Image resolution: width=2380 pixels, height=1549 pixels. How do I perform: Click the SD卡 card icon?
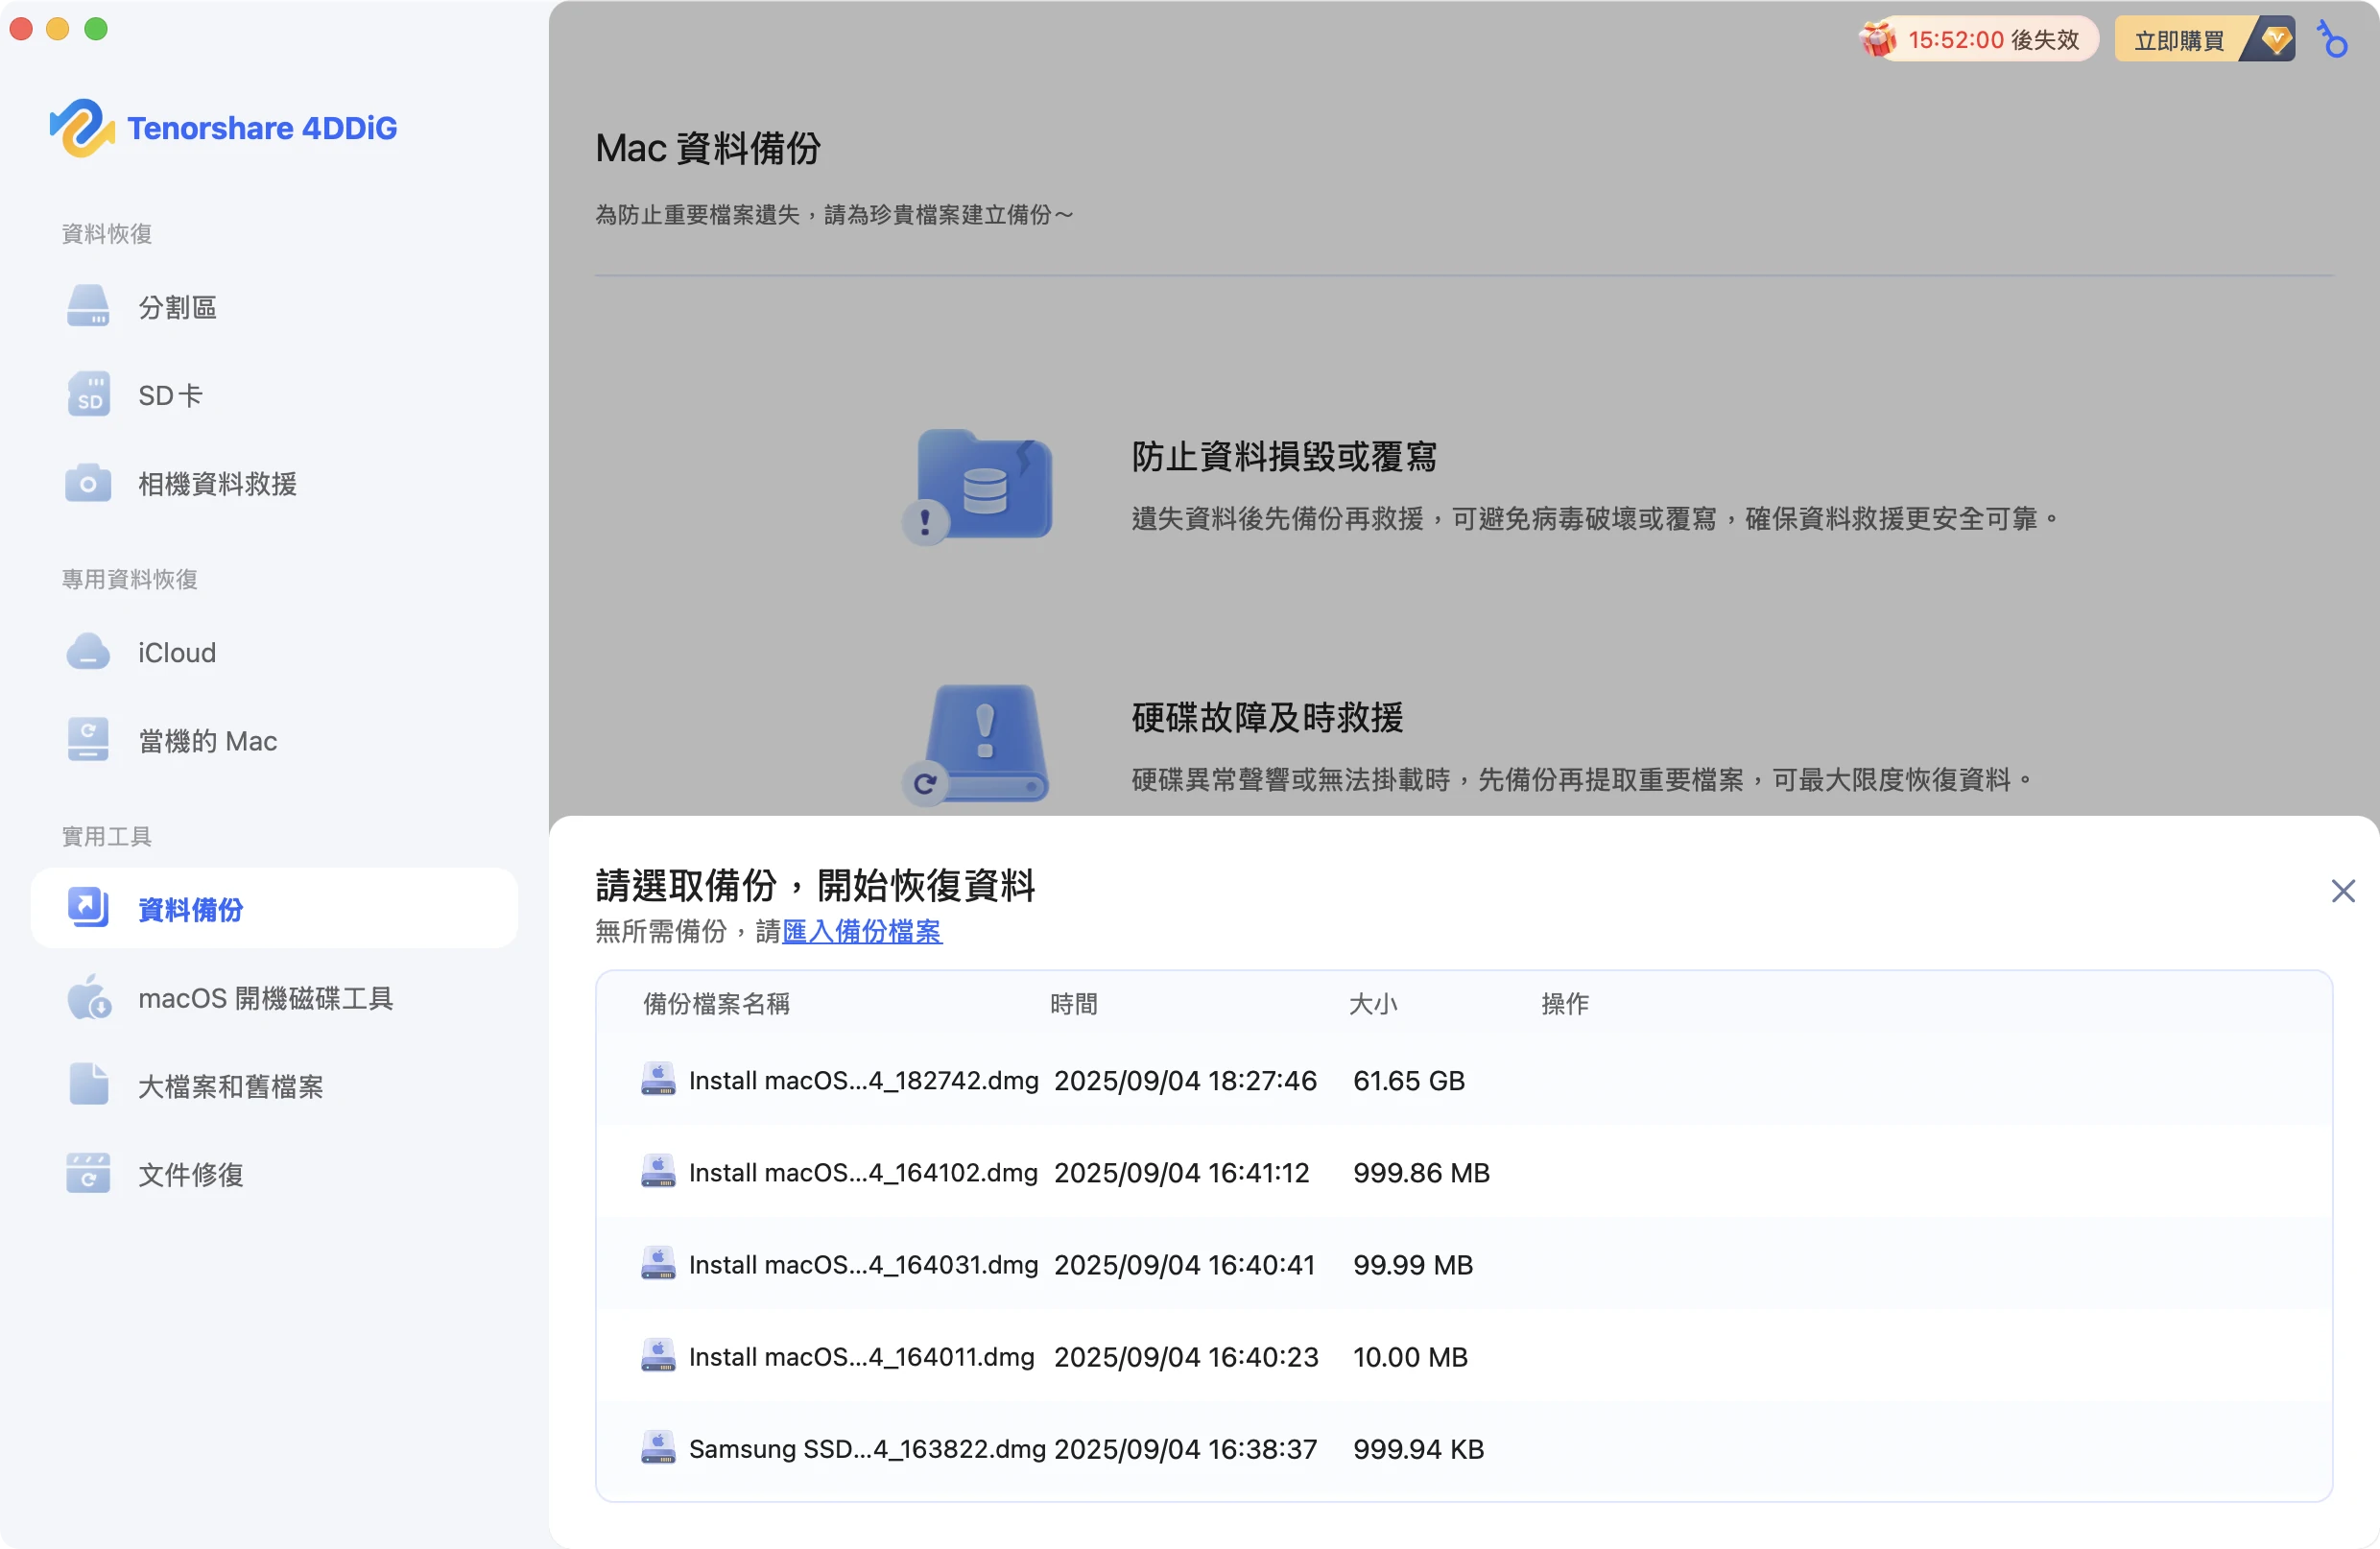point(88,395)
